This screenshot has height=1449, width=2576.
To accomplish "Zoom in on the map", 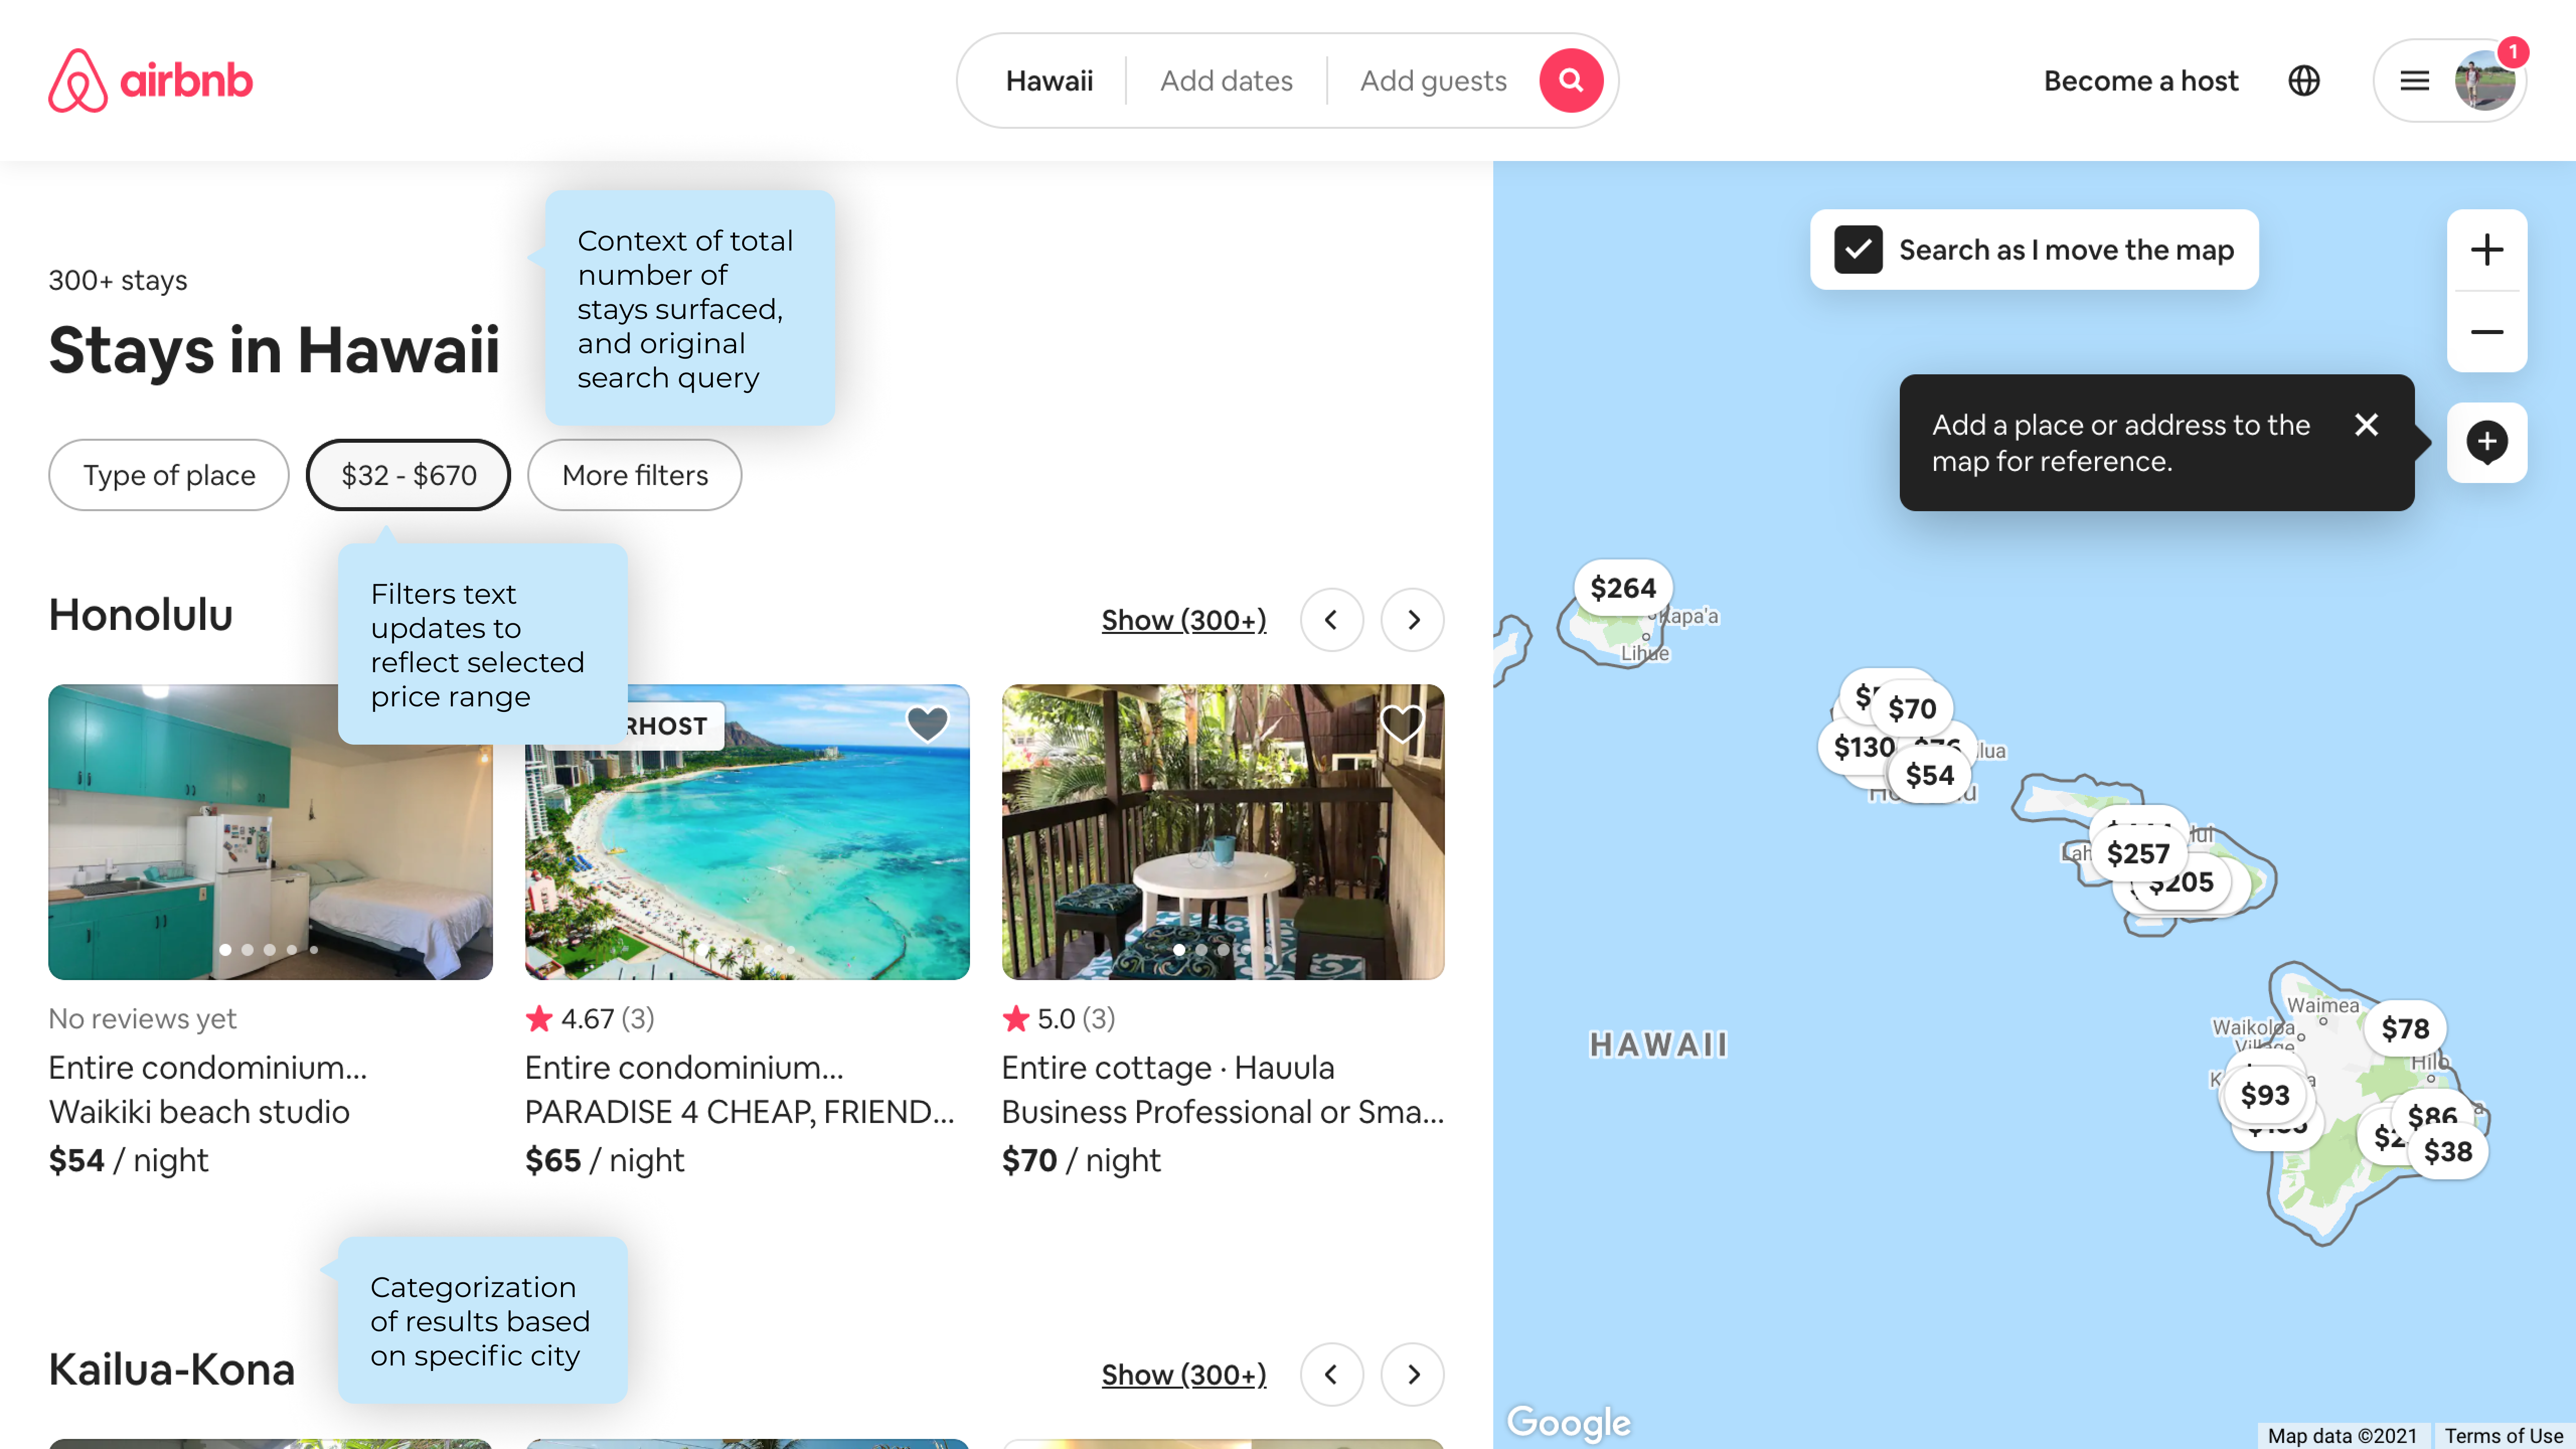I will (x=2486, y=250).
